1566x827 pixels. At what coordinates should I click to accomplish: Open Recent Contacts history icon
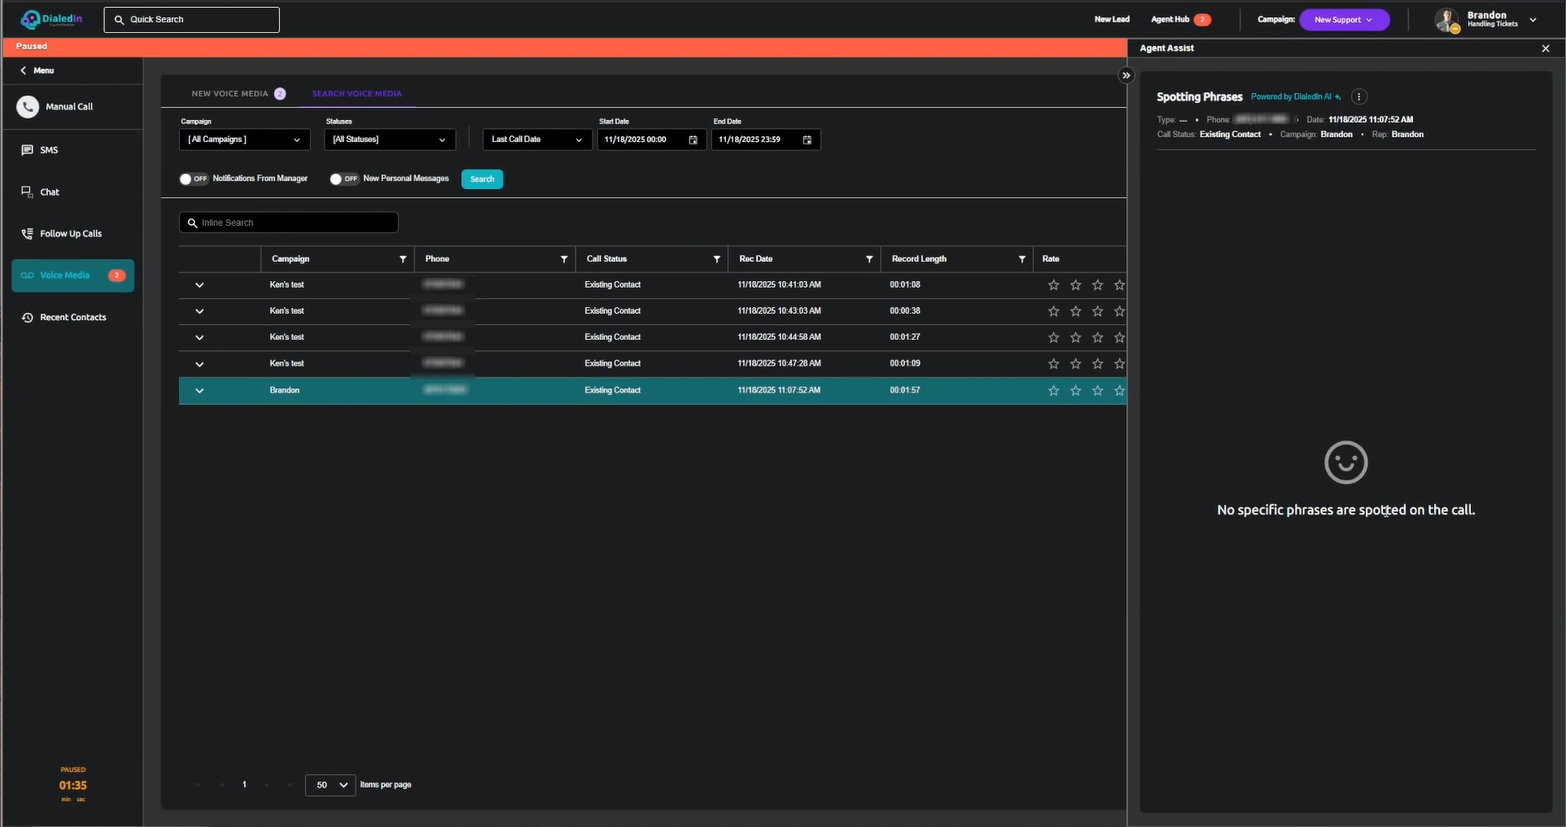coord(27,318)
